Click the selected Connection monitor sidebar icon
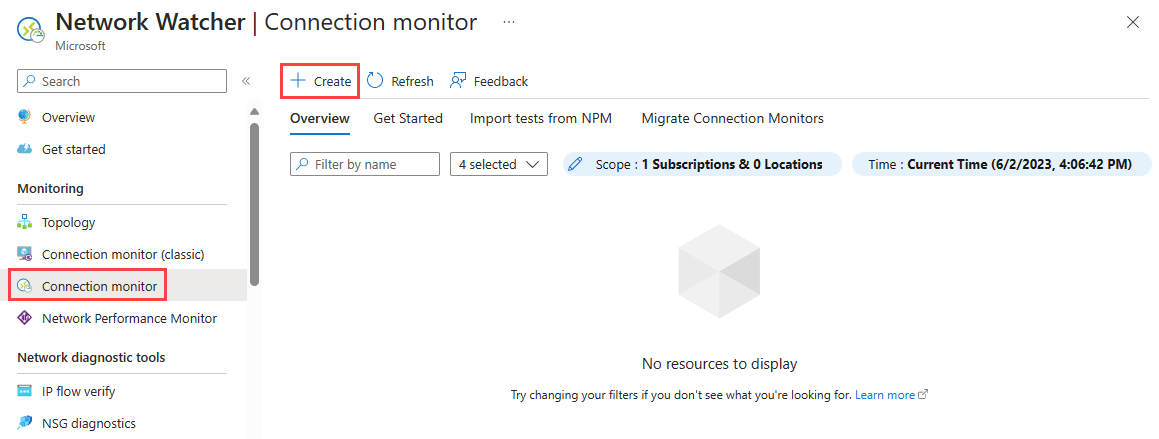The width and height of the screenshot is (1159, 439). click(x=24, y=286)
